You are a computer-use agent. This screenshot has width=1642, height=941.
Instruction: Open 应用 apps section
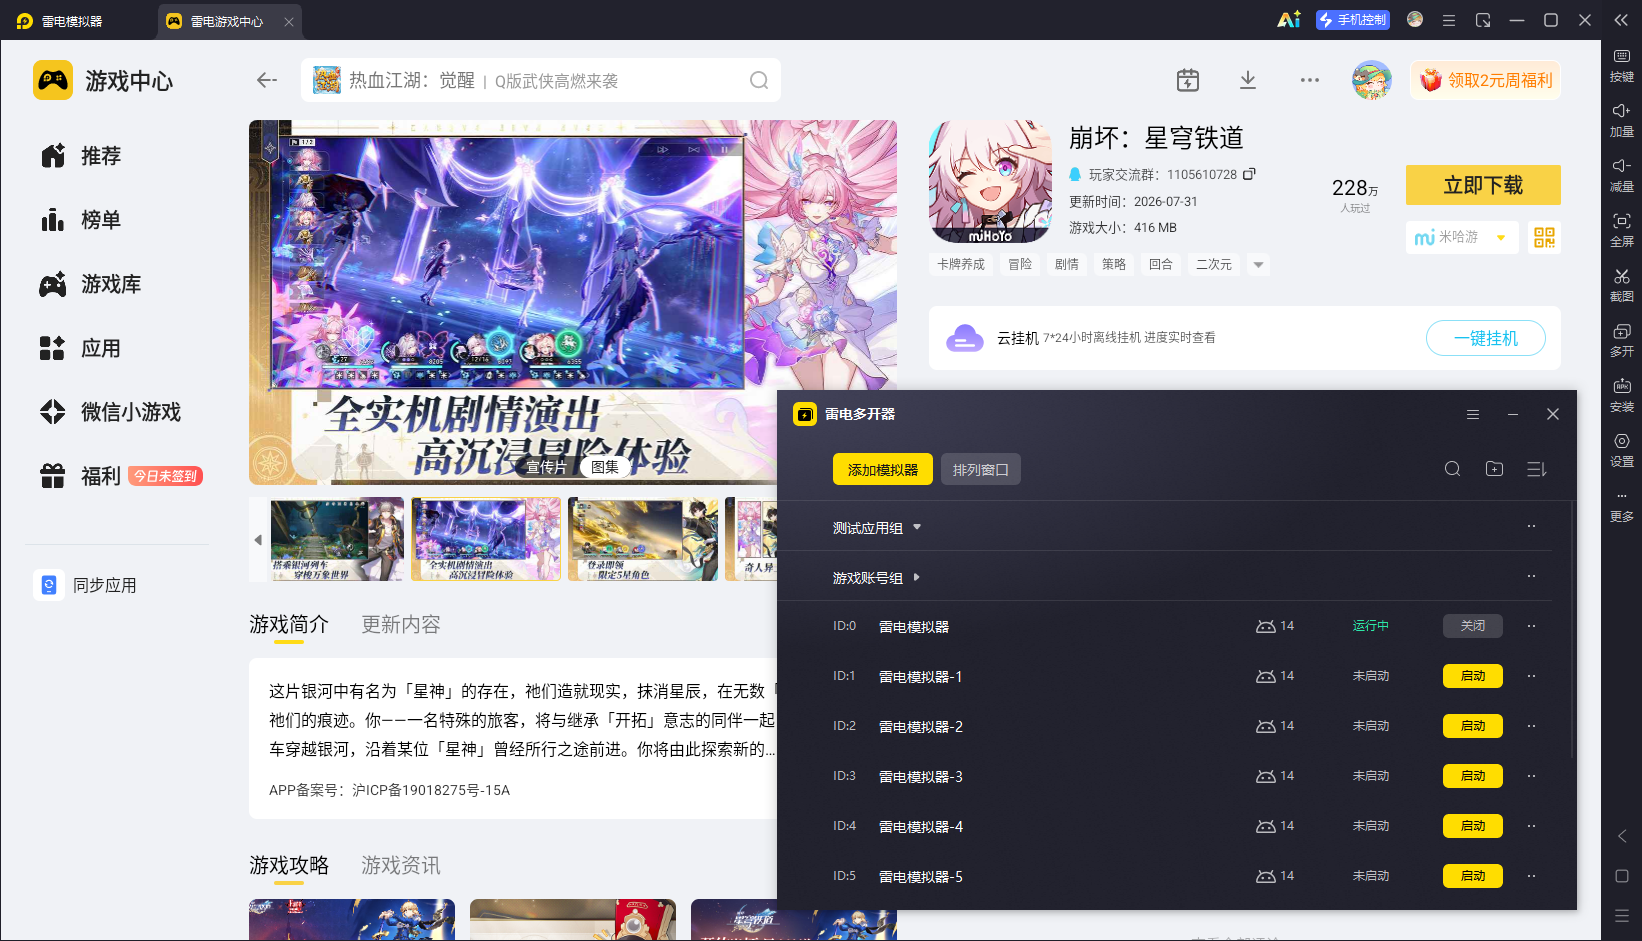click(81, 348)
